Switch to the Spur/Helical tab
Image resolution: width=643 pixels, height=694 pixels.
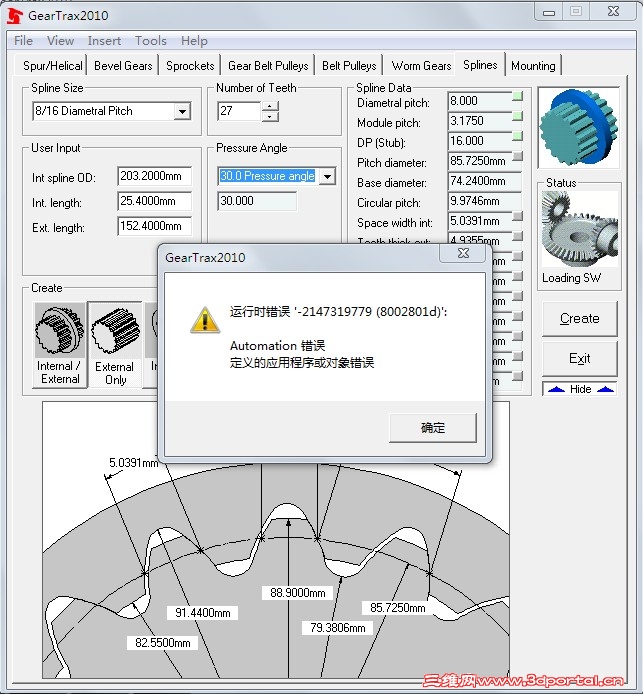pos(51,66)
